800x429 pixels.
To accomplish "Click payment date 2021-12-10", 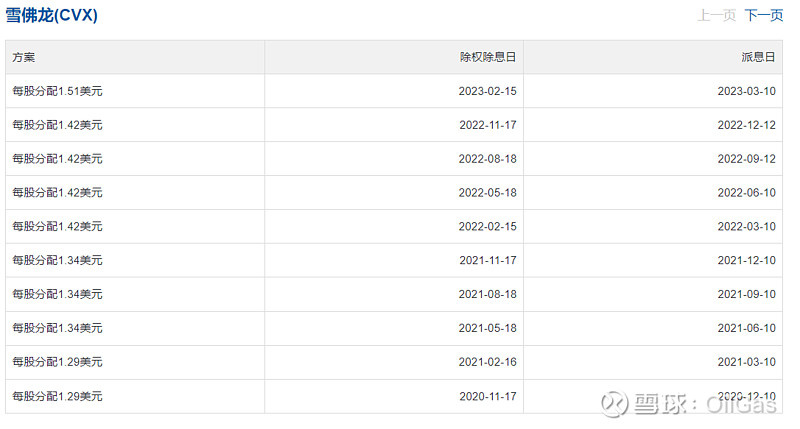I will point(746,261).
